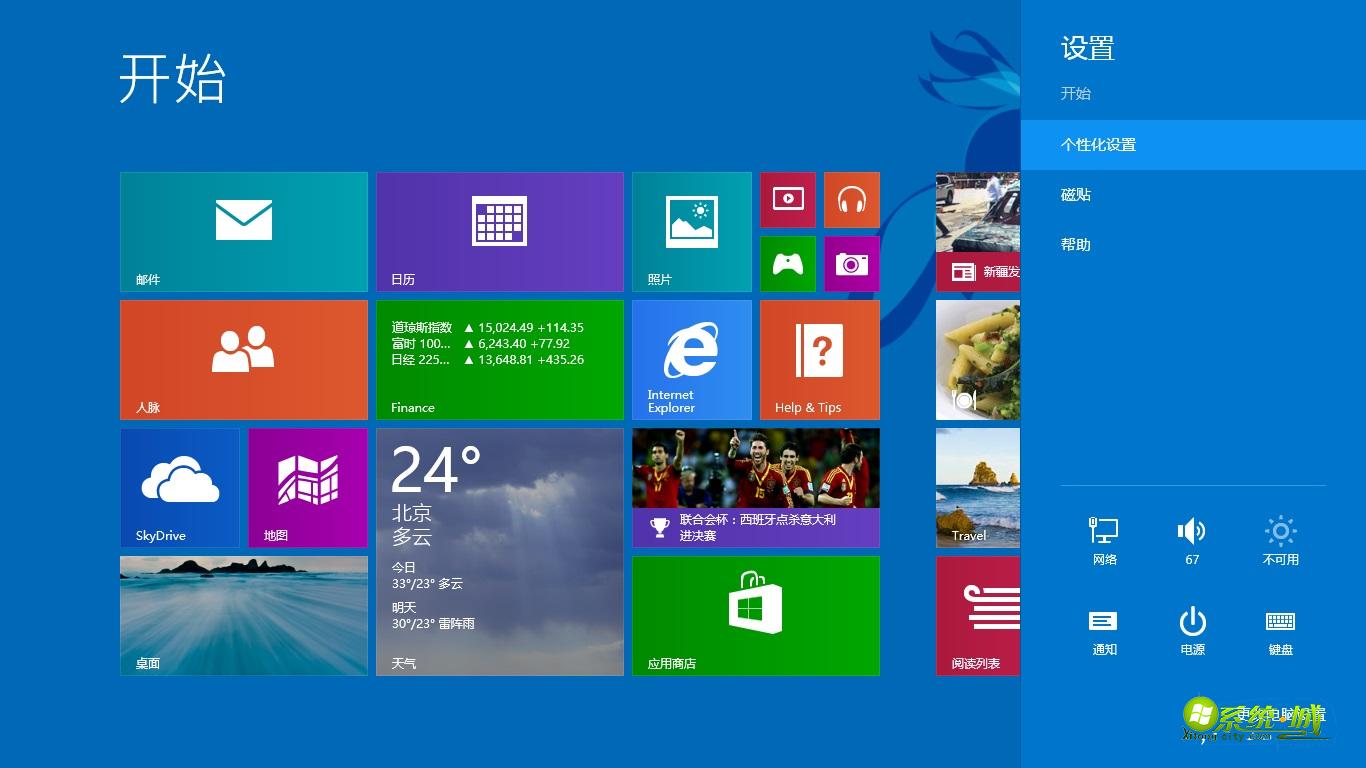This screenshot has width=1366, height=768.
Task: Open the weather tile showing 24°
Action: point(500,550)
